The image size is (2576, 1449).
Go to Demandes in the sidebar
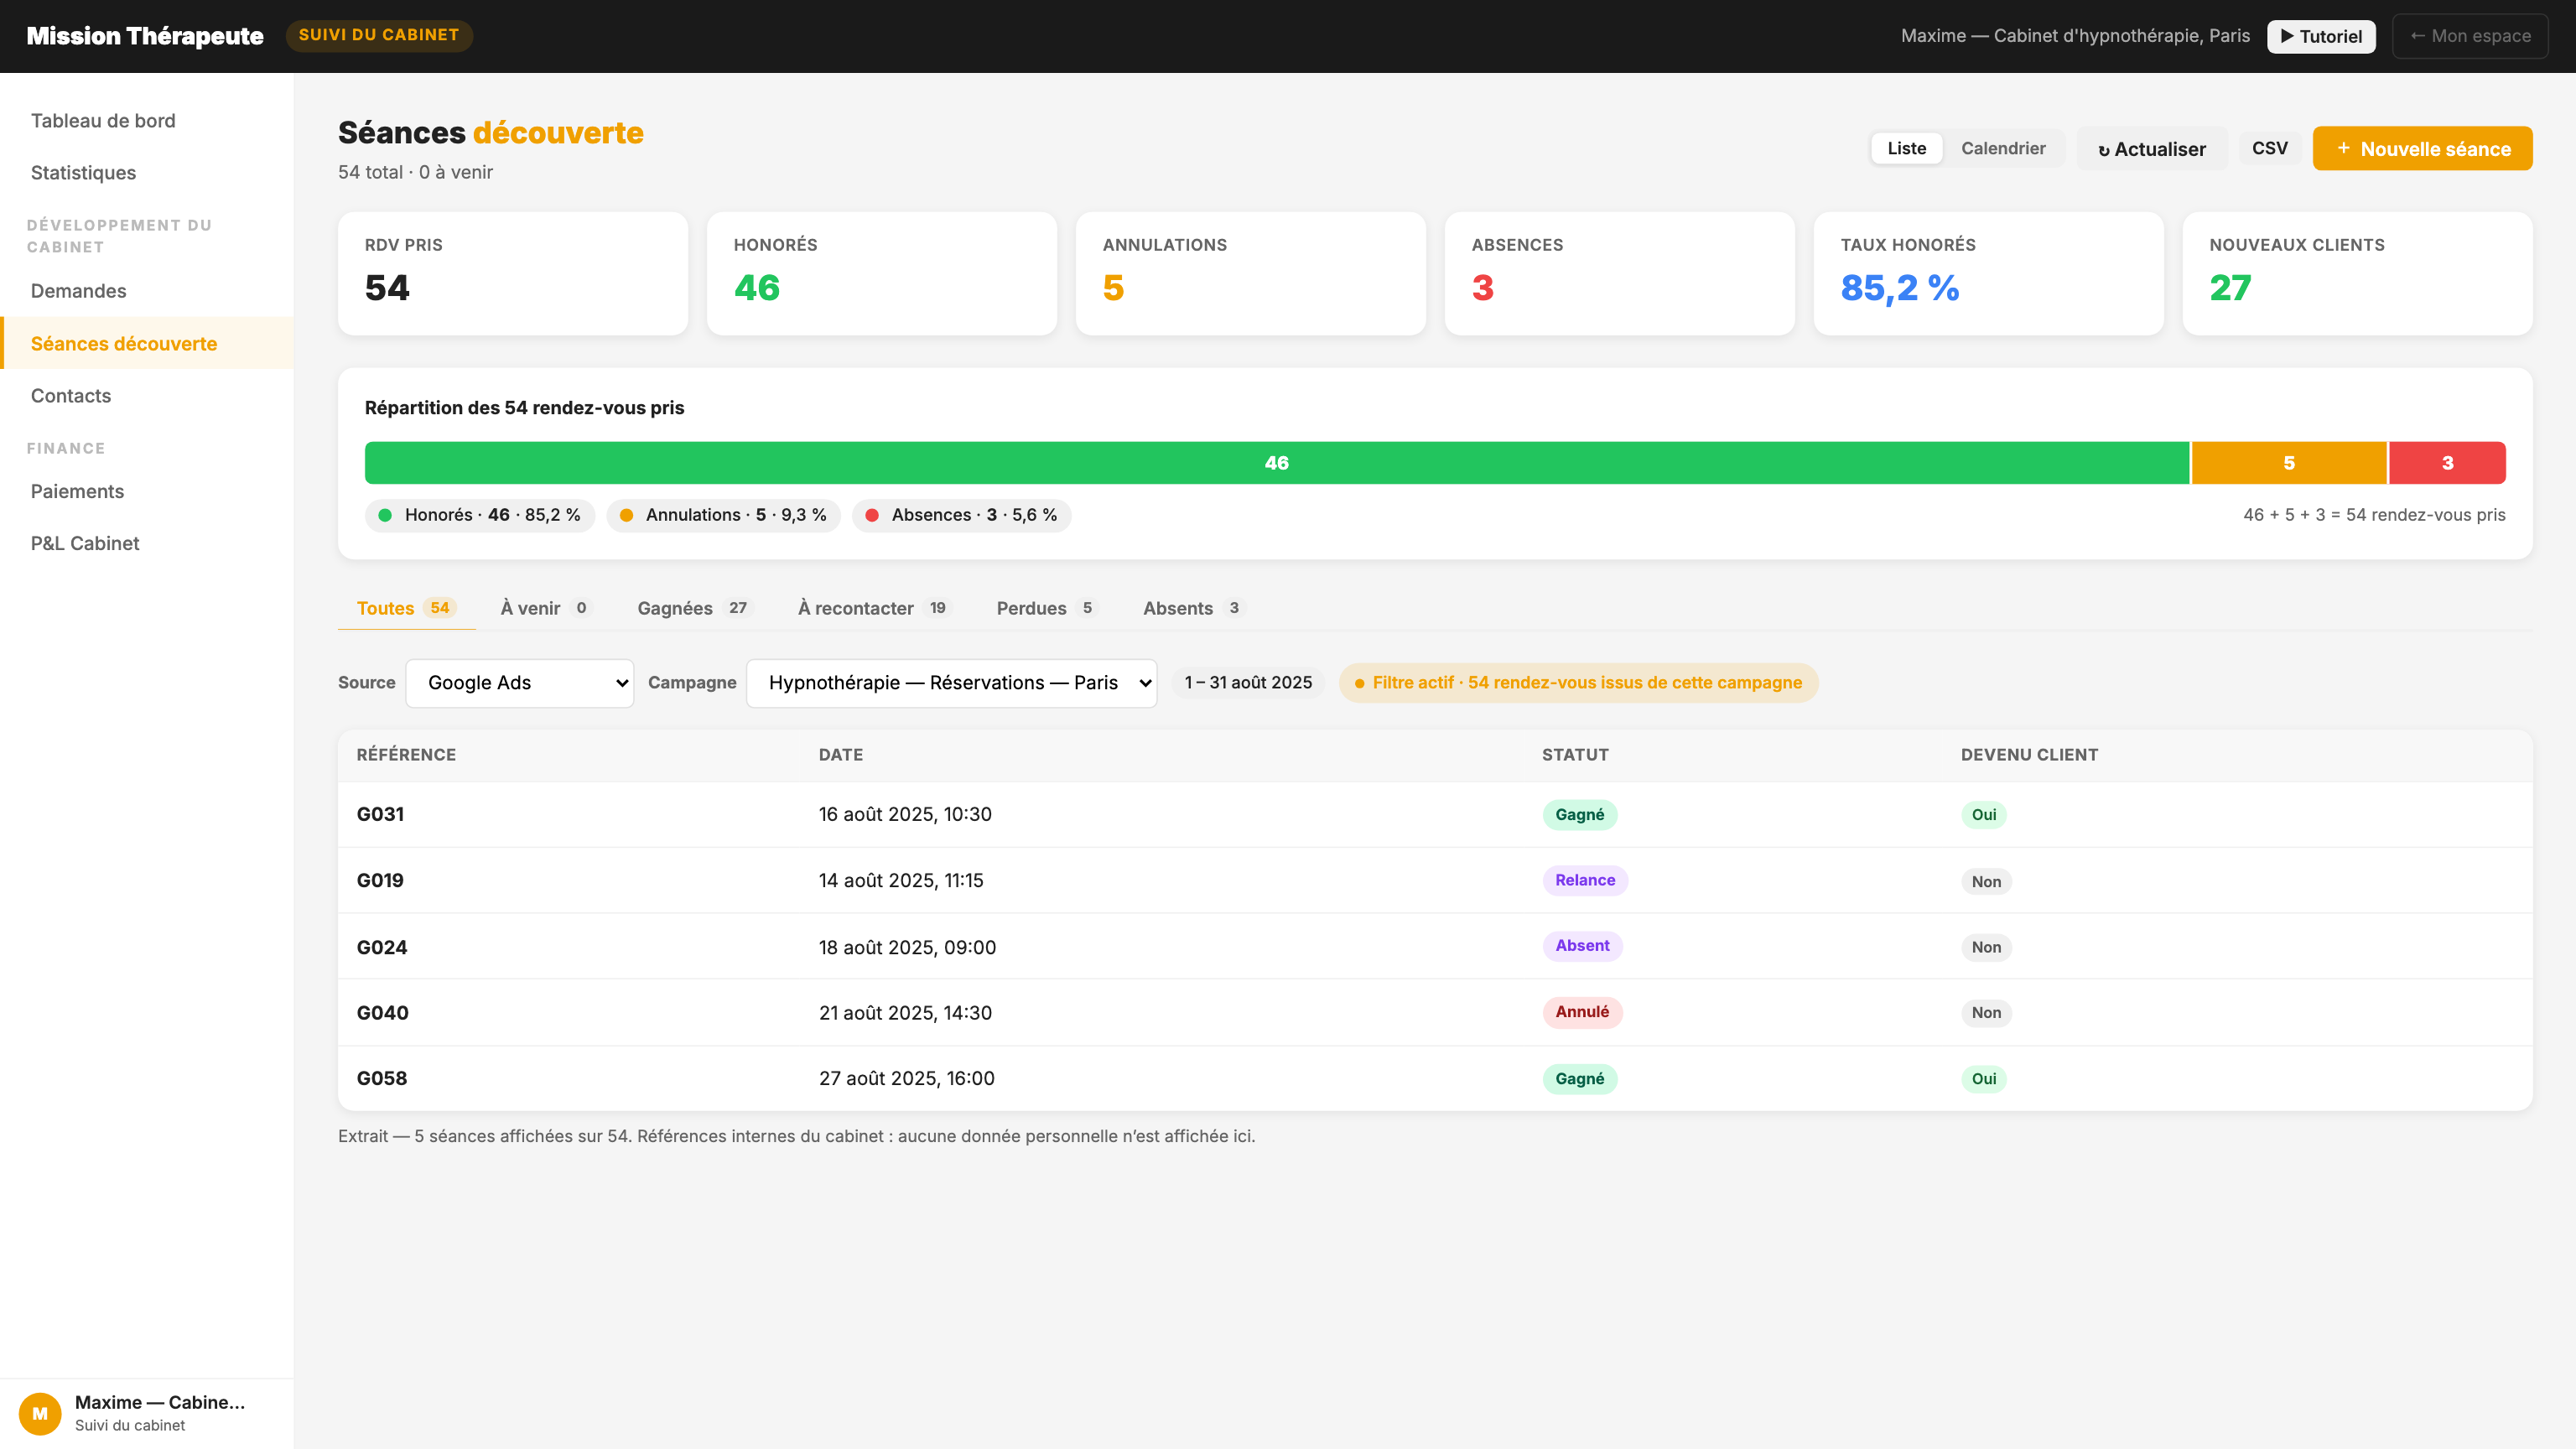click(147, 291)
